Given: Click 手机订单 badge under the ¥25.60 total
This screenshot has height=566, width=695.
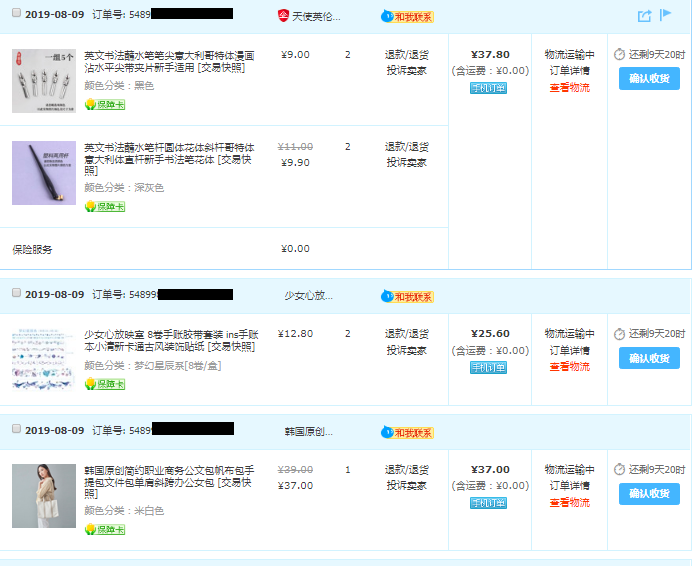Looking at the screenshot, I should [x=489, y=367].
